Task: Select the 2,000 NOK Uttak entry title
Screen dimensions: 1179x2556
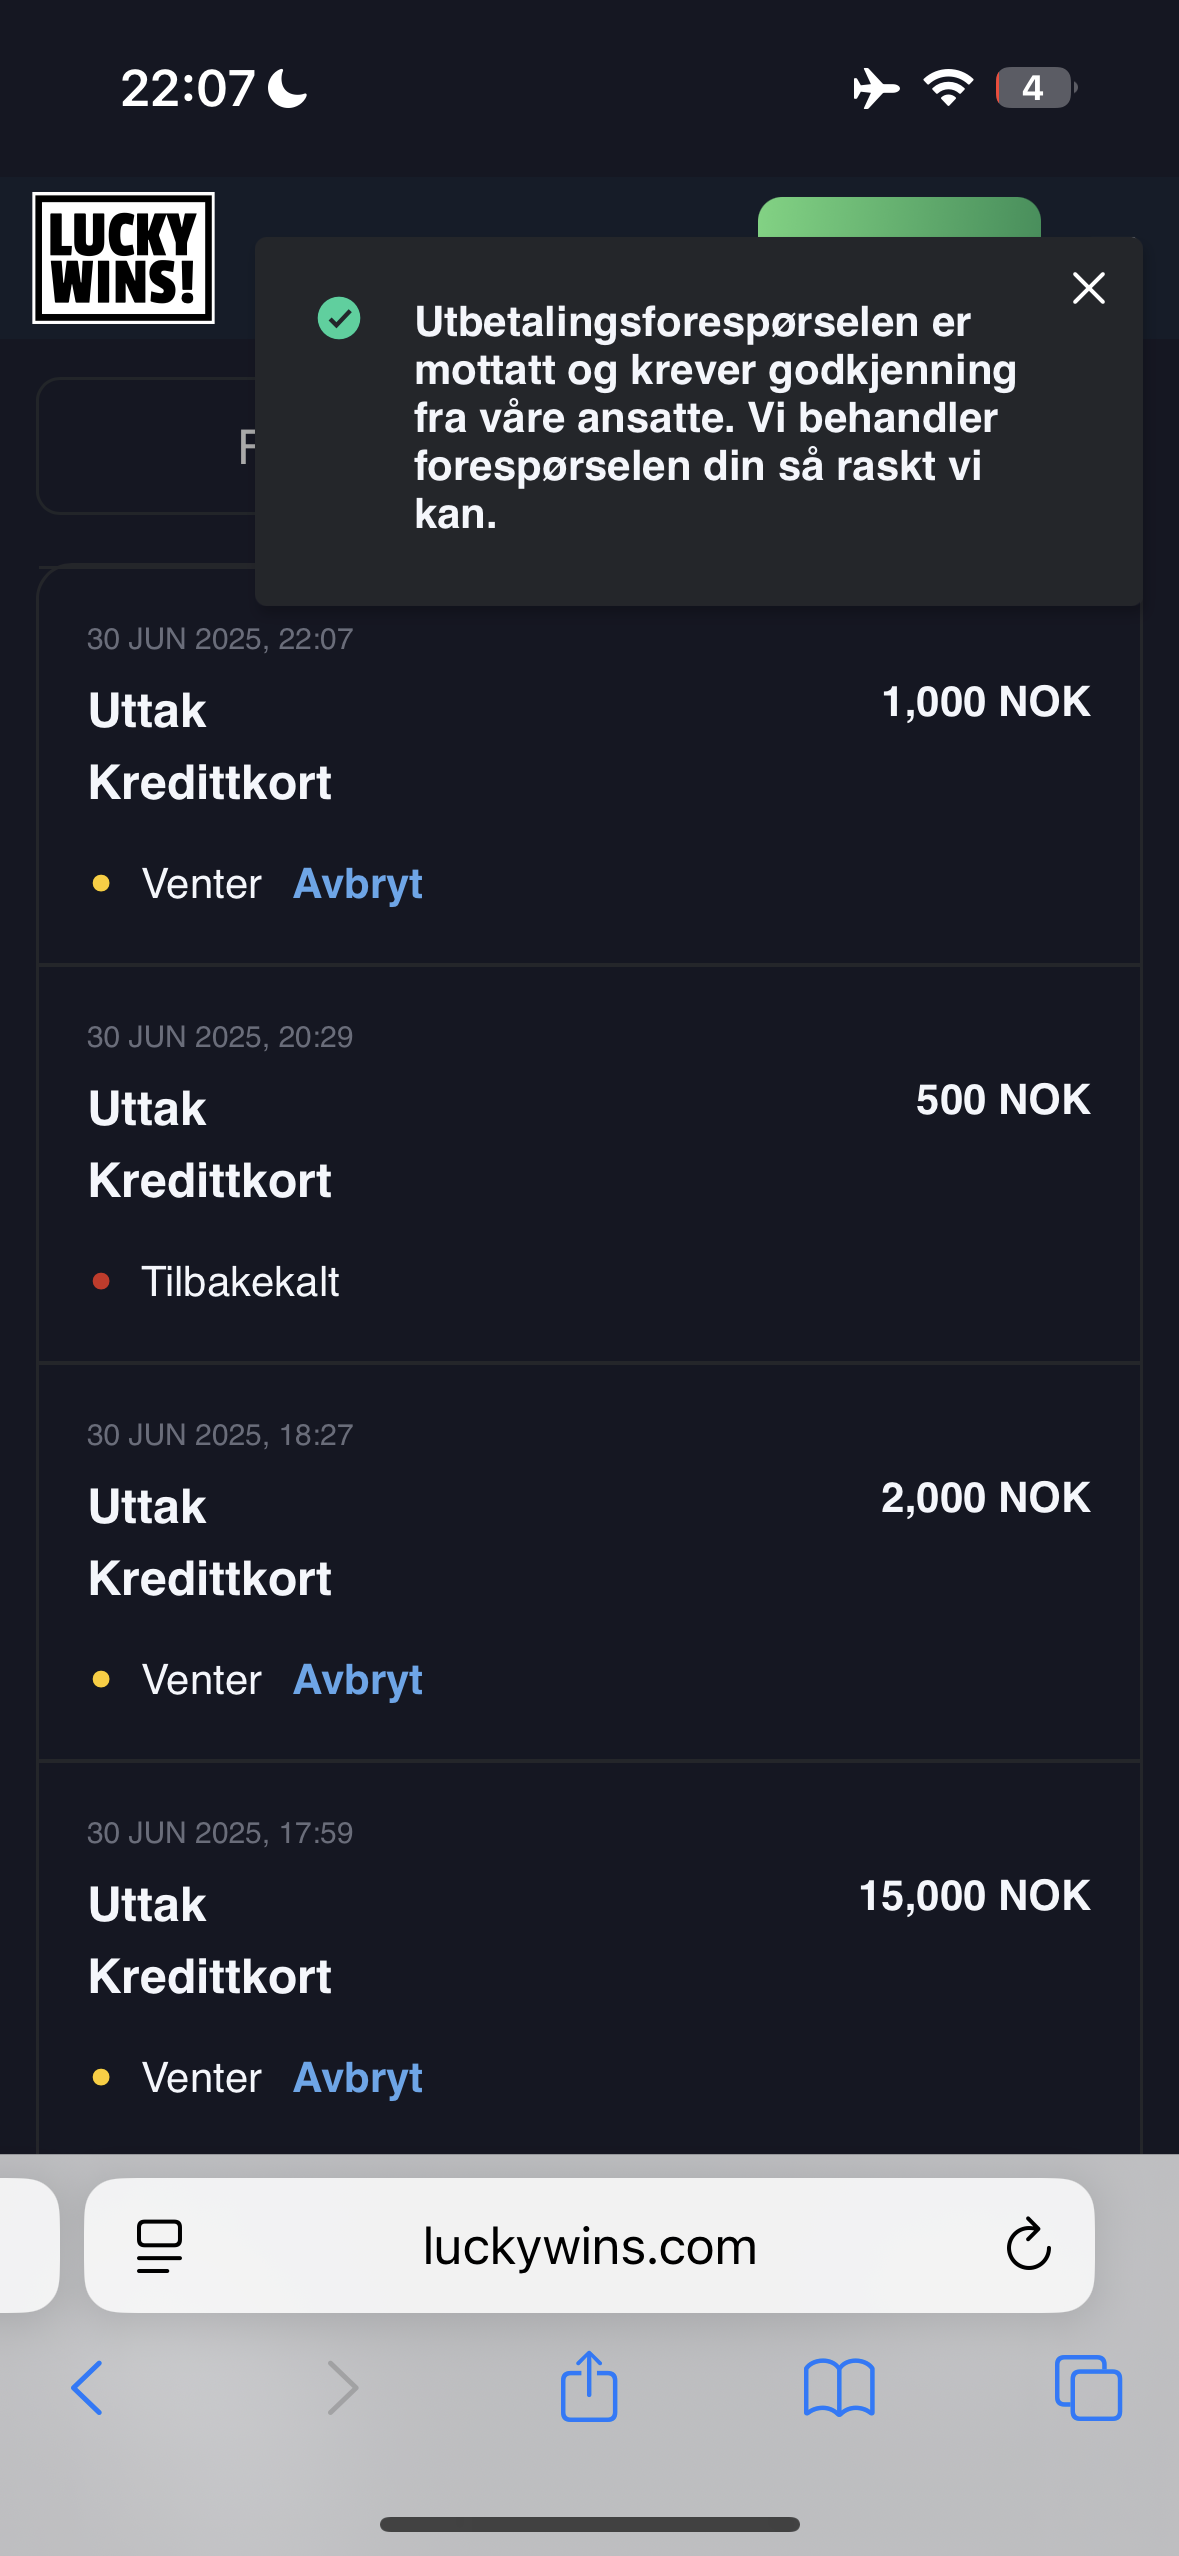Action: pos(147,1507)
